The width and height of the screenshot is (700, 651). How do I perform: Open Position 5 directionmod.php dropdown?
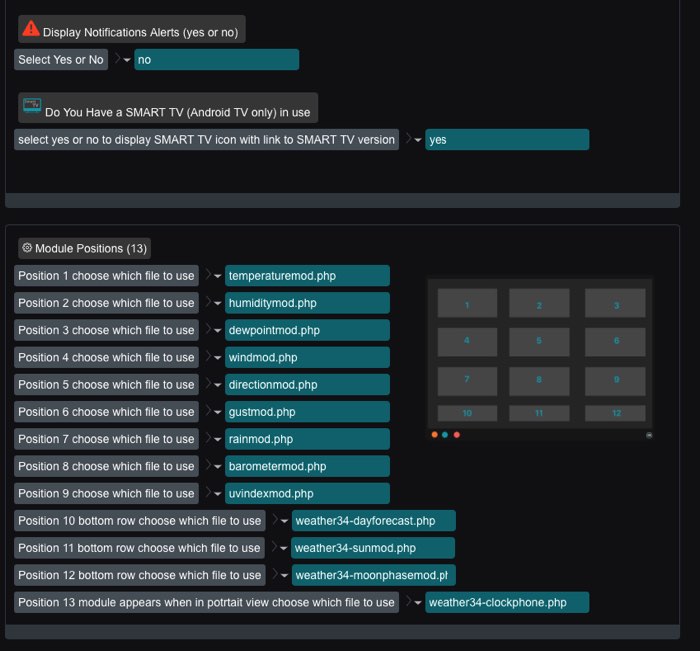307,385
